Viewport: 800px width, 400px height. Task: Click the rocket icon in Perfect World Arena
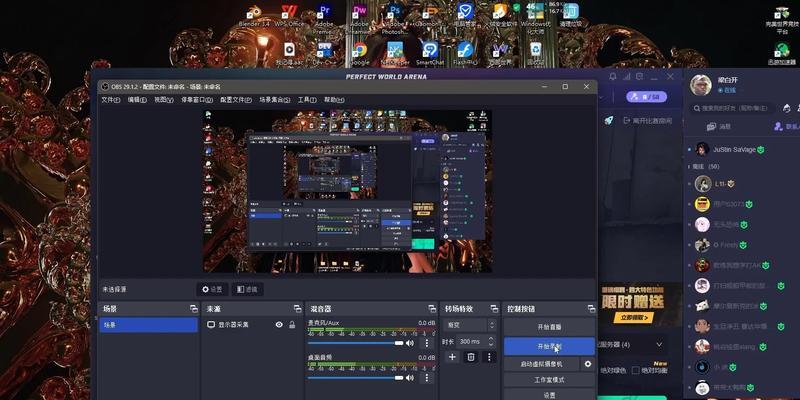609,120
